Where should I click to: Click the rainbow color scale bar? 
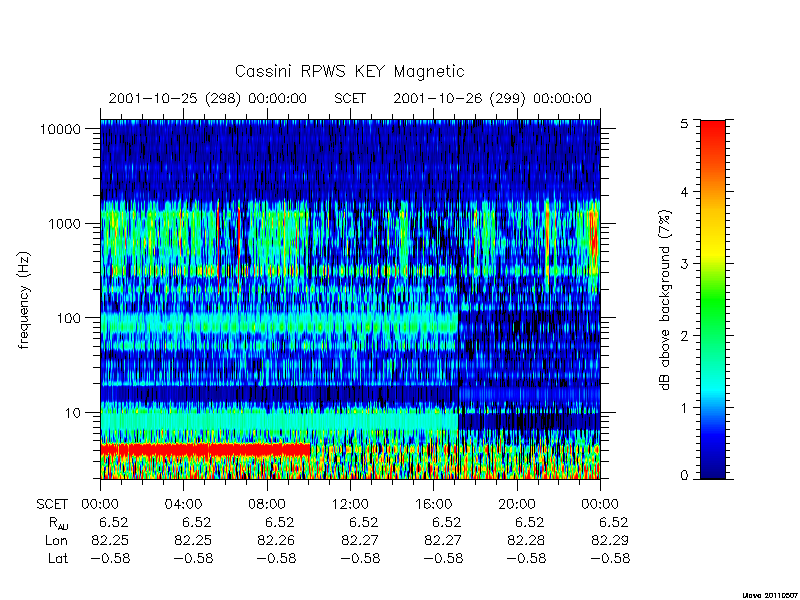713,299
